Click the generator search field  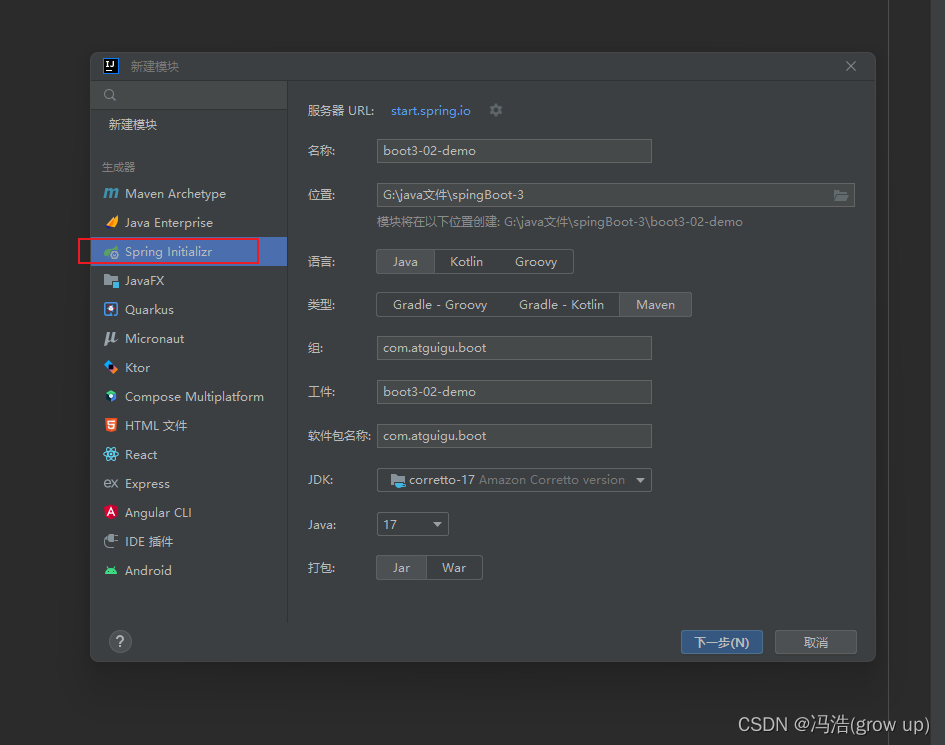(189, 95)
